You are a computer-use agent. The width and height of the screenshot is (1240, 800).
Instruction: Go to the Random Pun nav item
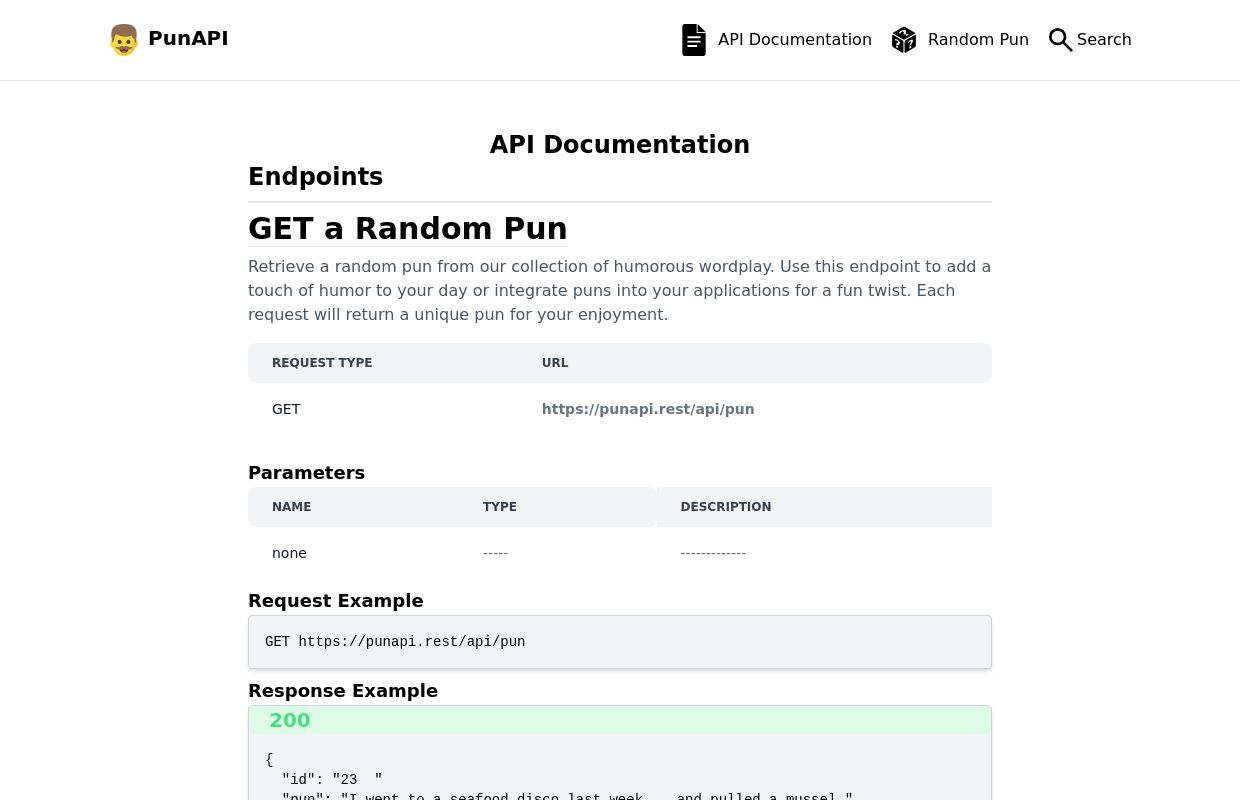(x=960, y=40)
